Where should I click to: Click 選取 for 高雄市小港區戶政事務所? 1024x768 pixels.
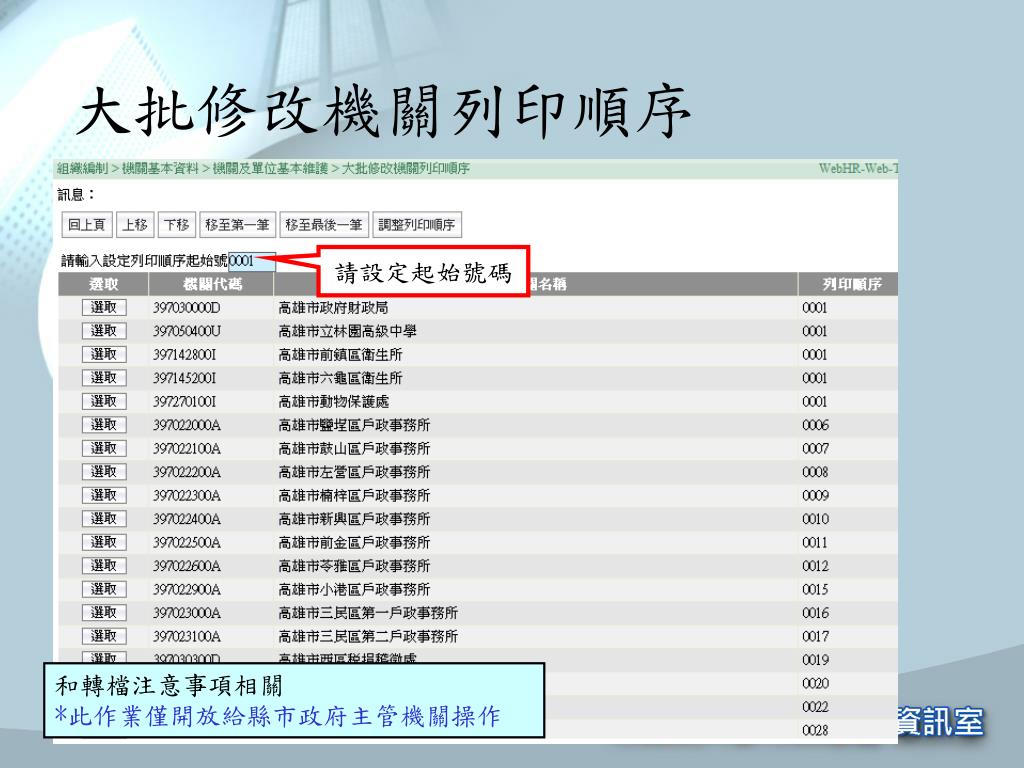coord(104,589)
